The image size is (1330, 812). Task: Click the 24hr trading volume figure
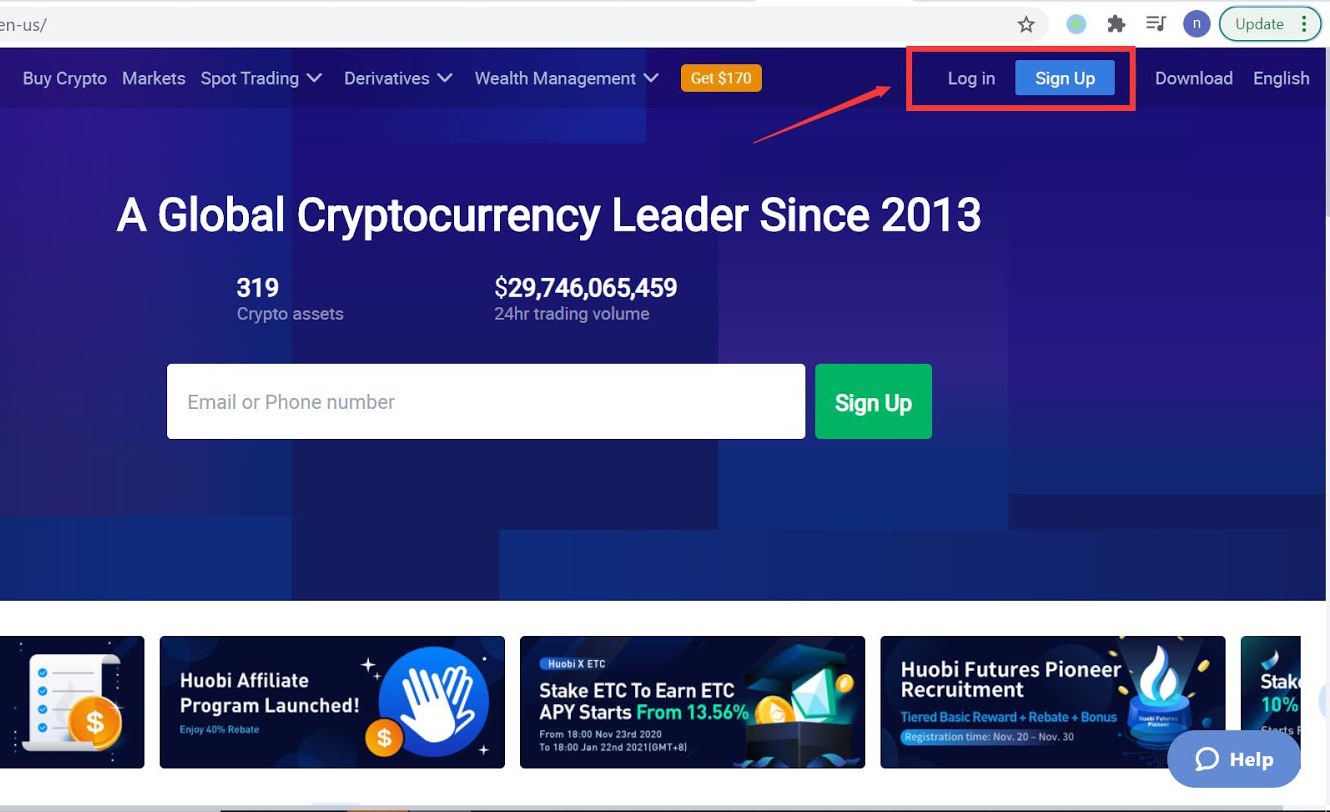pos(586,288)
